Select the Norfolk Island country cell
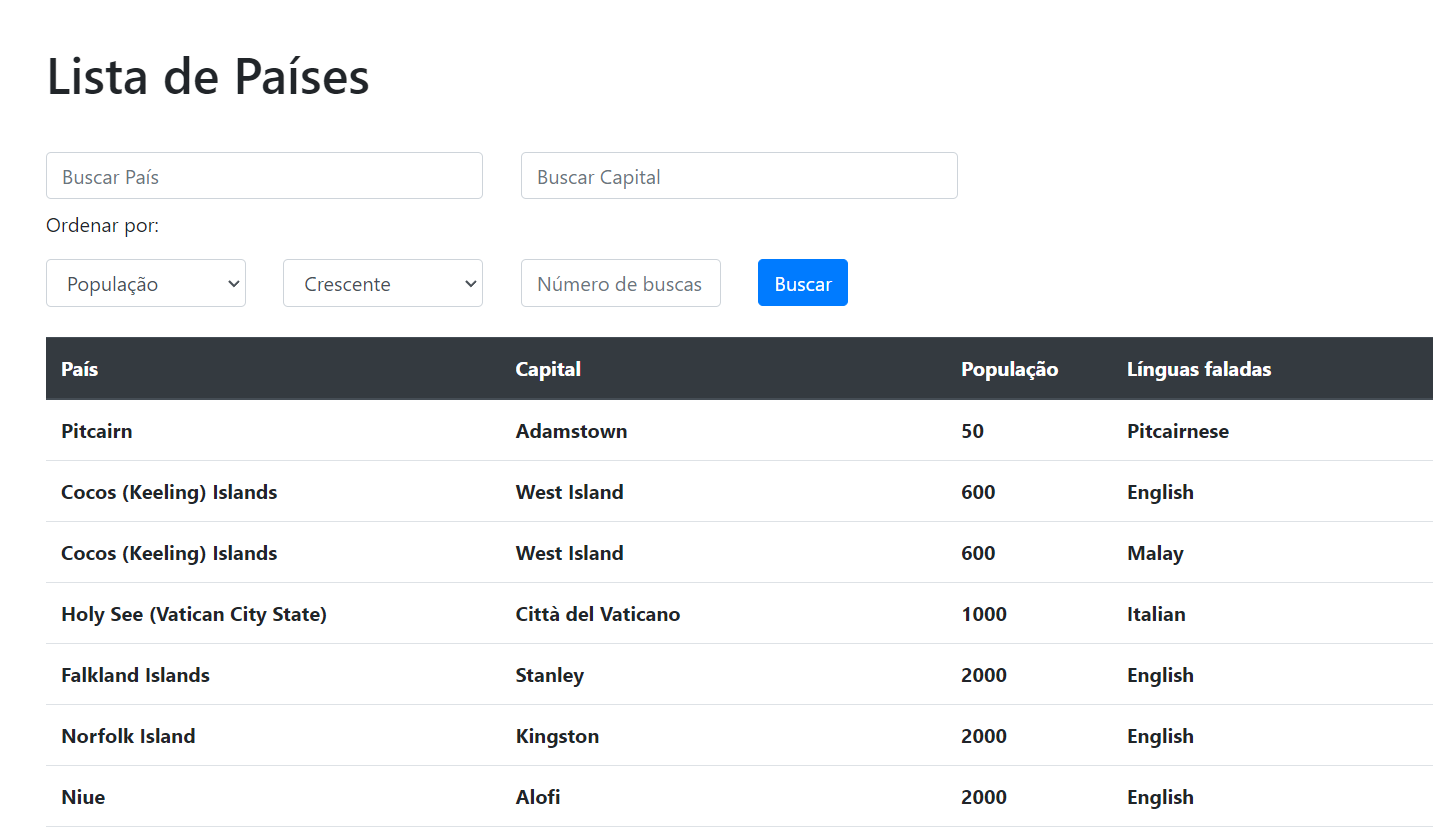This screenshot has width=1443, height=832. pyautogui.click(x=128, y=736)
